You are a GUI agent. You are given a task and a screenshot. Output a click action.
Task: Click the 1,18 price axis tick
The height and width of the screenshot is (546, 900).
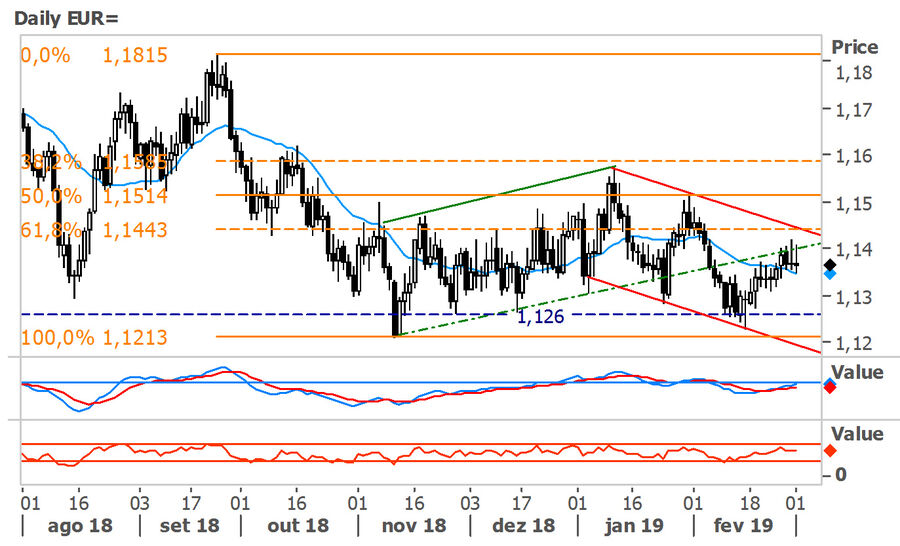854,73
